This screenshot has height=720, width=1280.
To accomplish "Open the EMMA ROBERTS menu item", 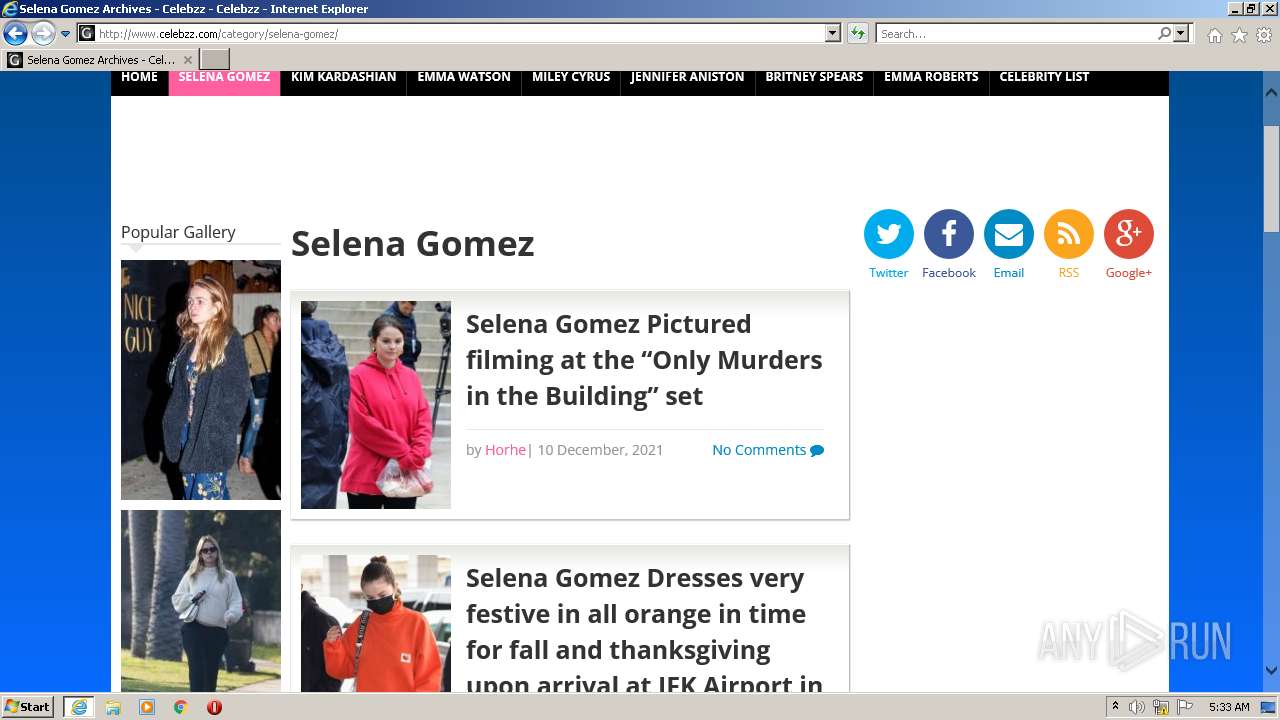I will [931, 77].
